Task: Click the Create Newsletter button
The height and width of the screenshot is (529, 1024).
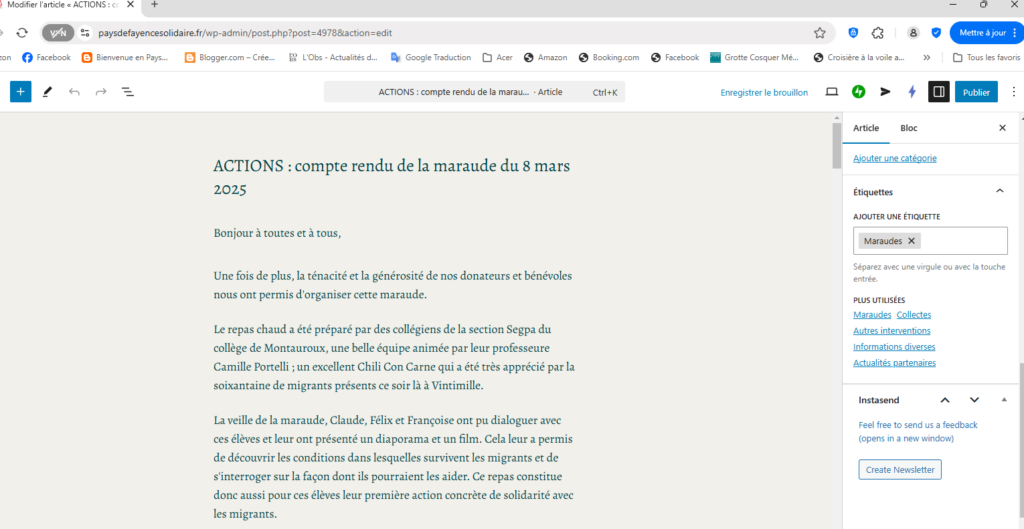Action: [x=899, y=469]
